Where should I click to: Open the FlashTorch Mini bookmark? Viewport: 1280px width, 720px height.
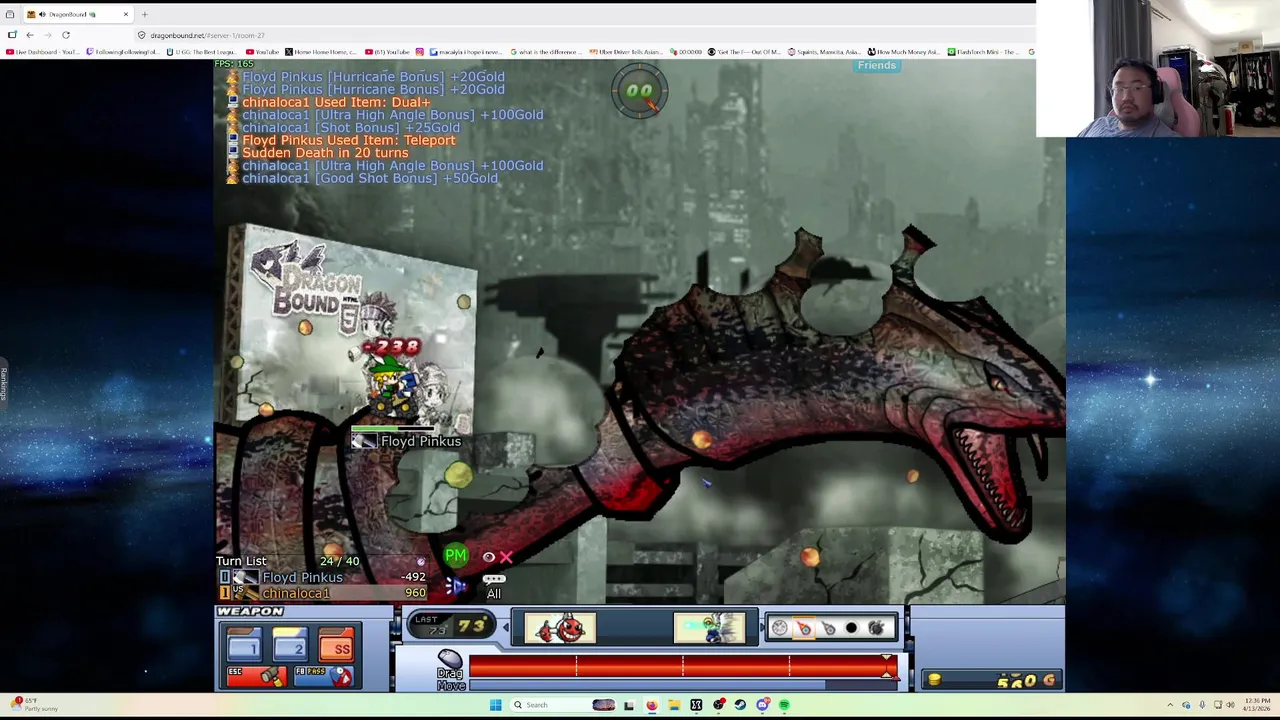point(984,52)
